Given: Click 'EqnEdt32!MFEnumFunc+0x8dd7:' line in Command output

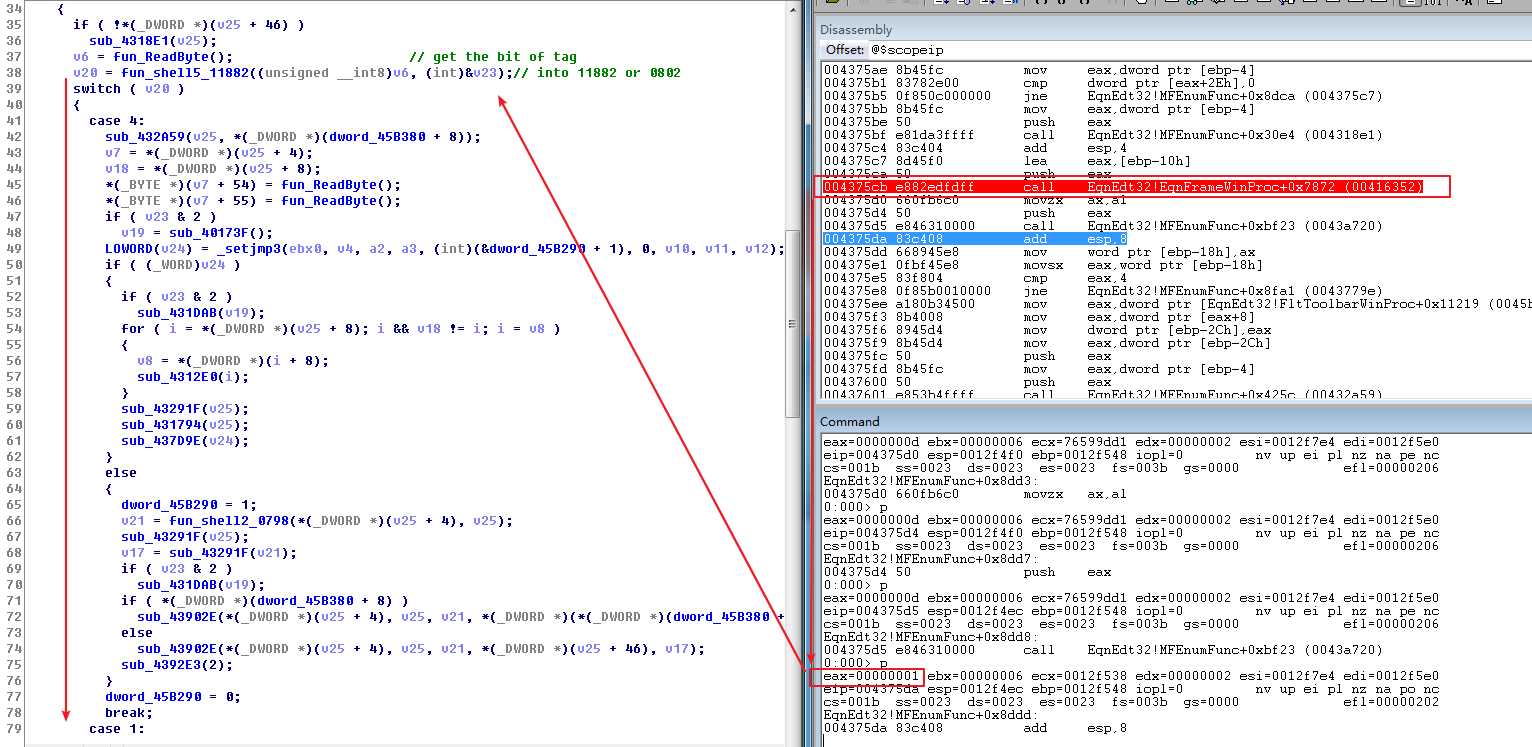Looking at the screenshot, I should click(x=931, y=559).
